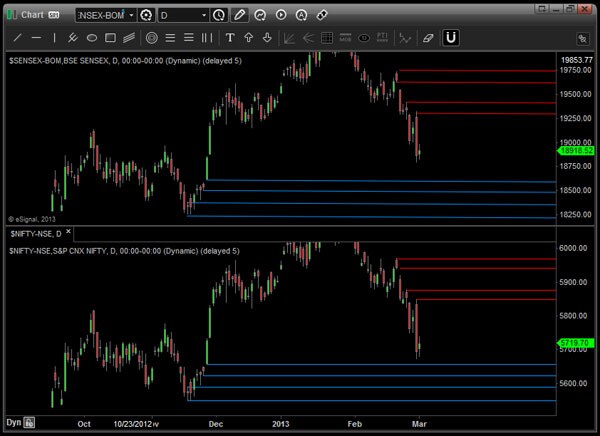Toggle the pencil drawing toolbar button
This screenshot has height=436, width=600.
(x=240, y=15)
